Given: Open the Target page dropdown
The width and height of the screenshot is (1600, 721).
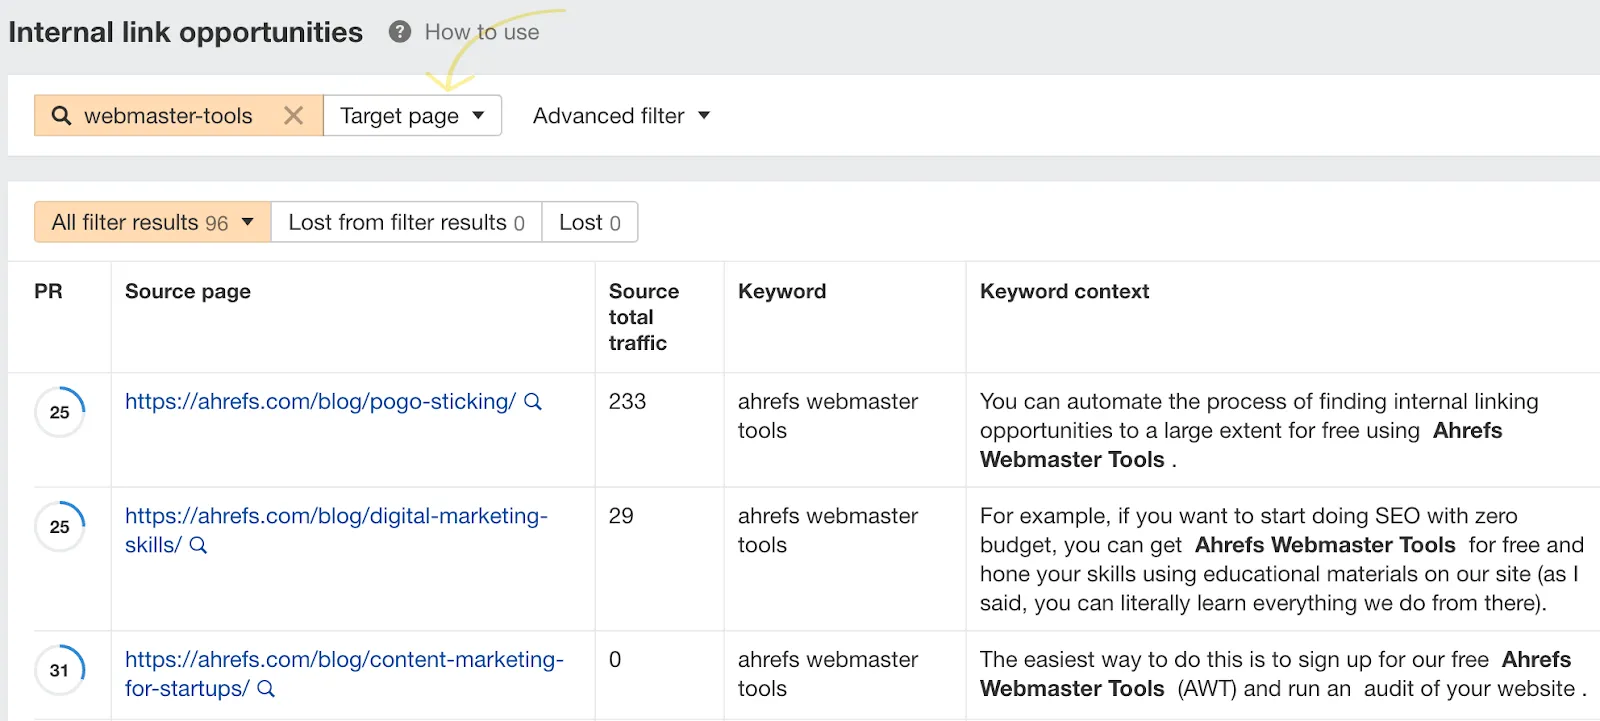Looking at the screenshot, I should point(412,116).
